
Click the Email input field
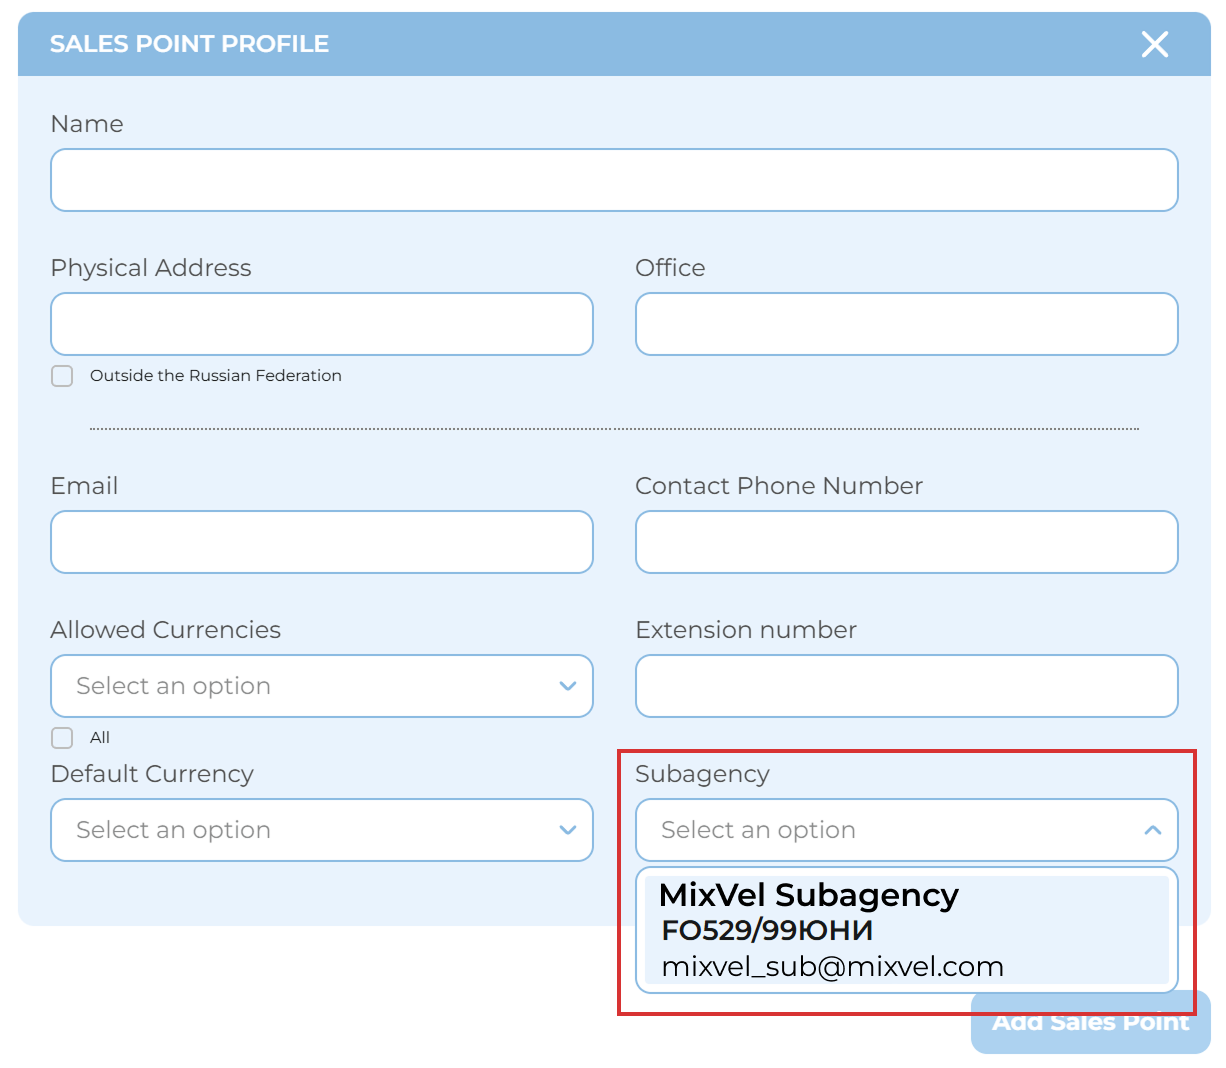[322, 542]
